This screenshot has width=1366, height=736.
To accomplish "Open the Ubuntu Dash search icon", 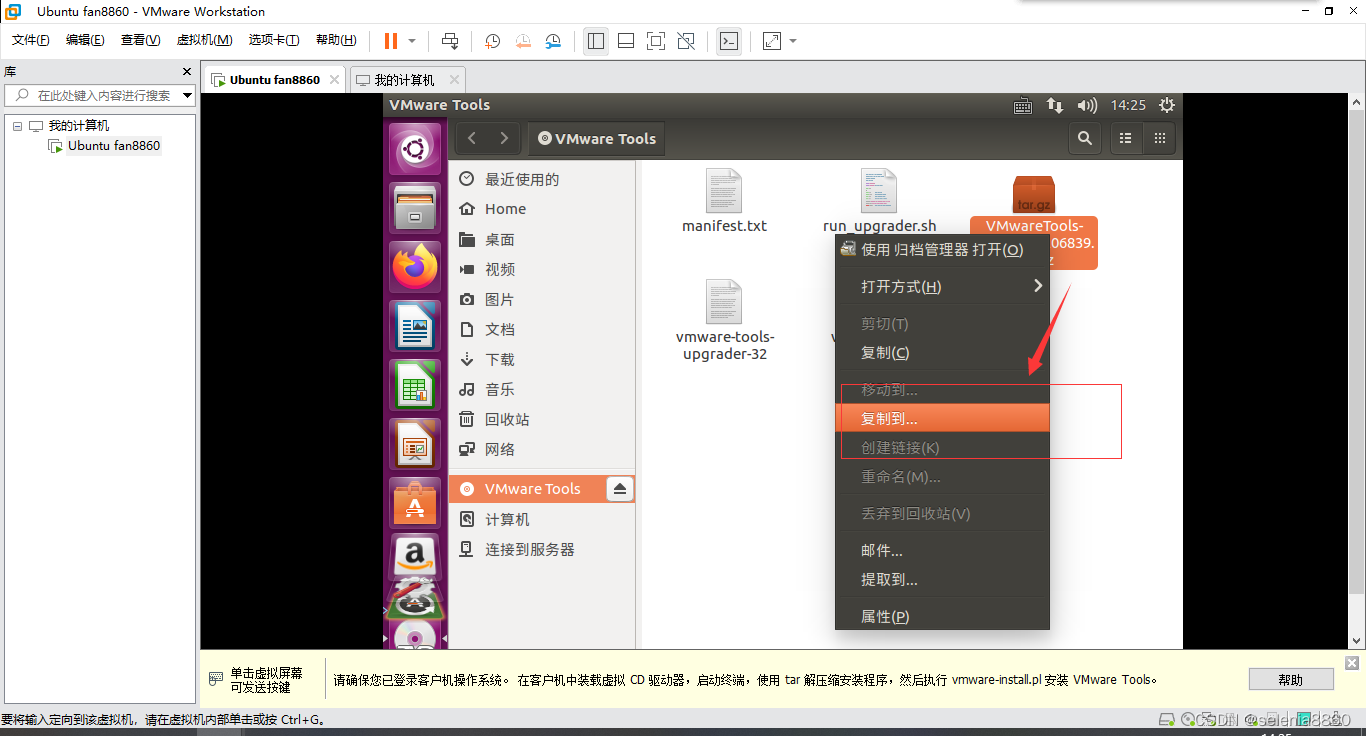I will [415, 149].
